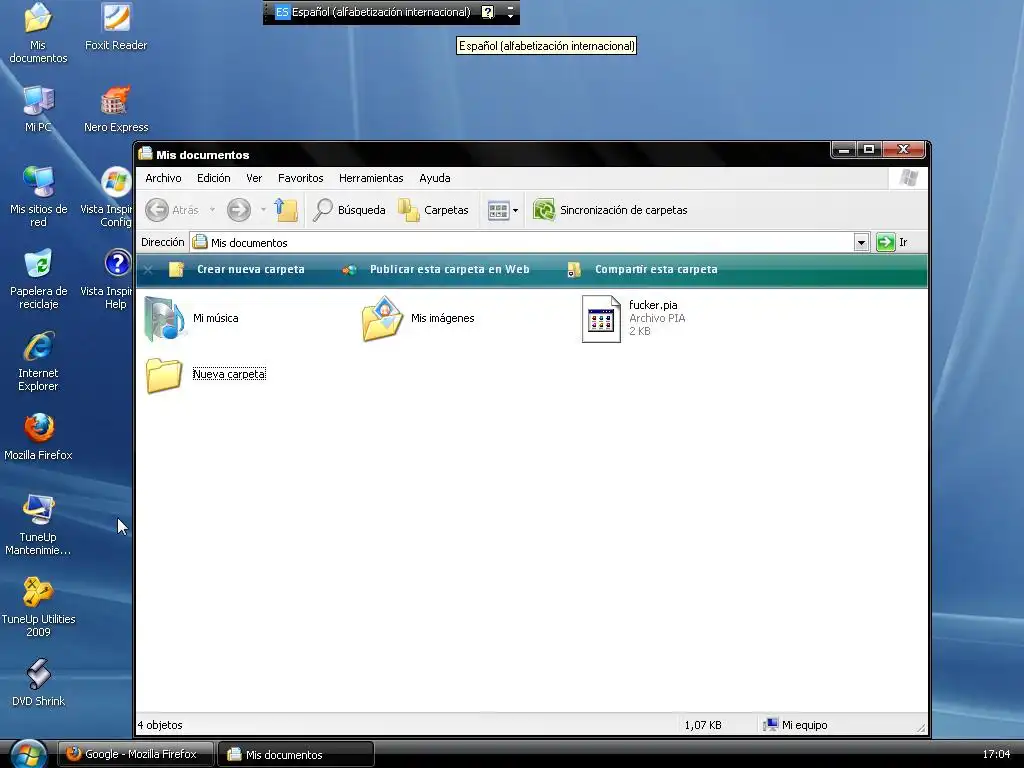
Task: Expand the forward history dropdown arrow
Action: click(263, 210)
